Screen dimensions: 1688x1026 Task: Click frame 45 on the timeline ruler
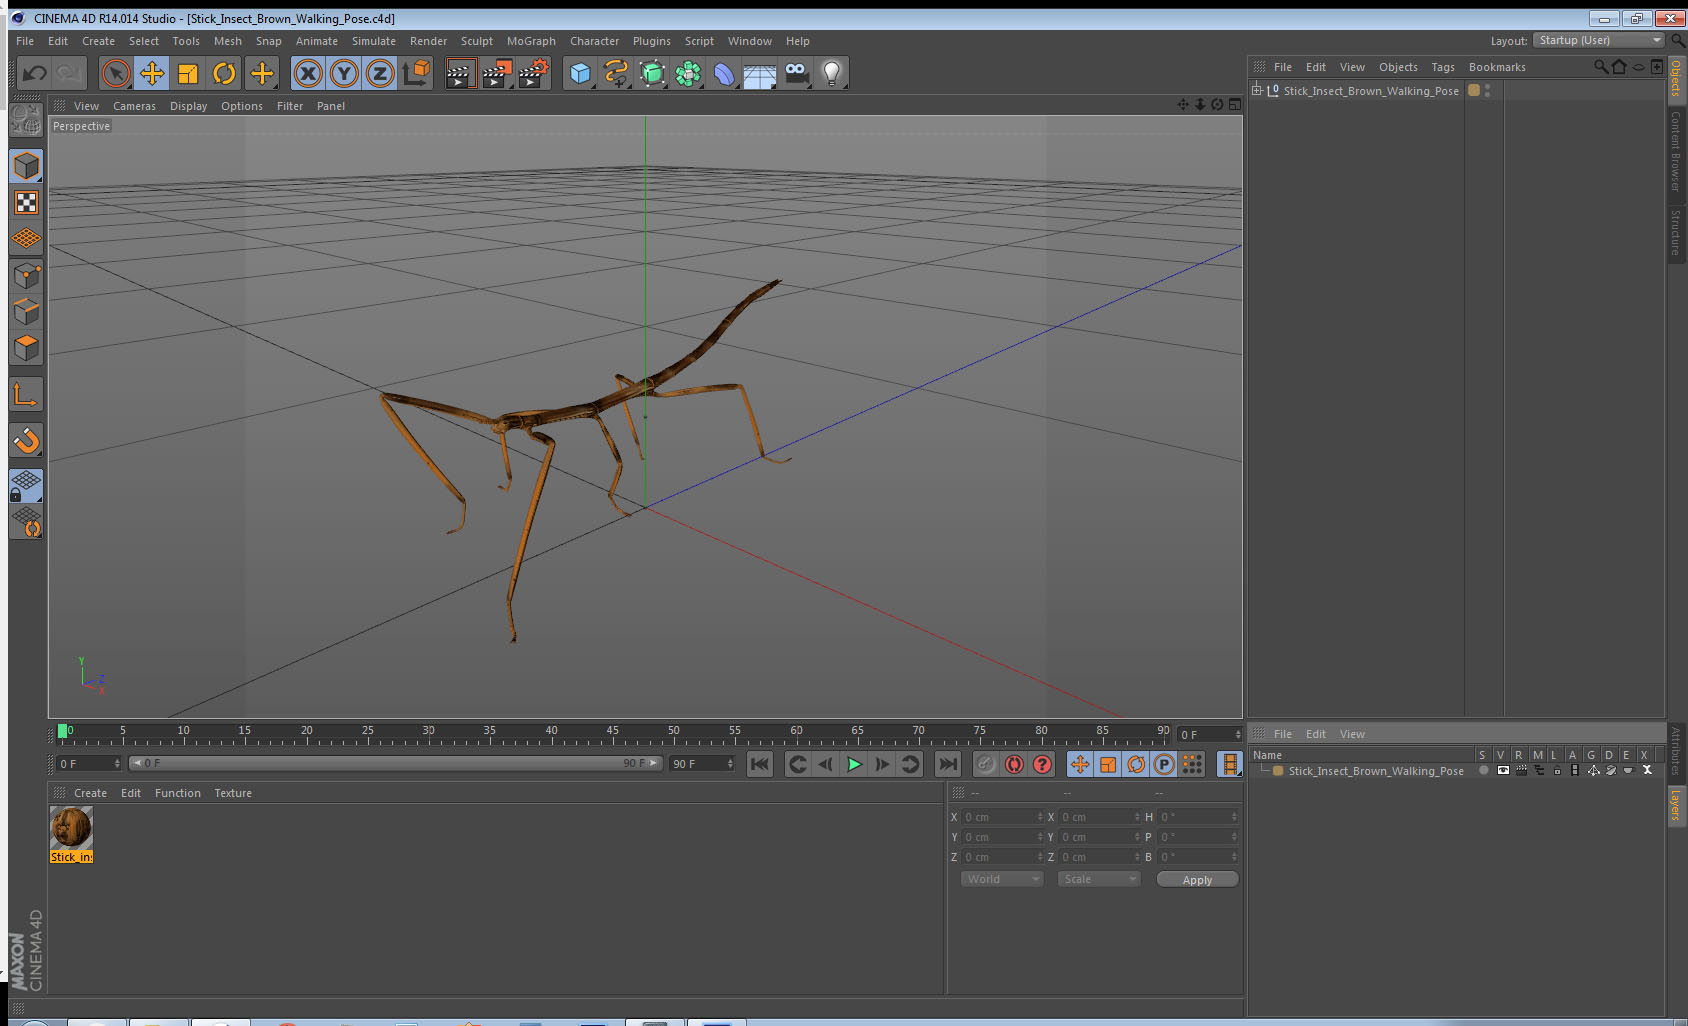(612, 733)
